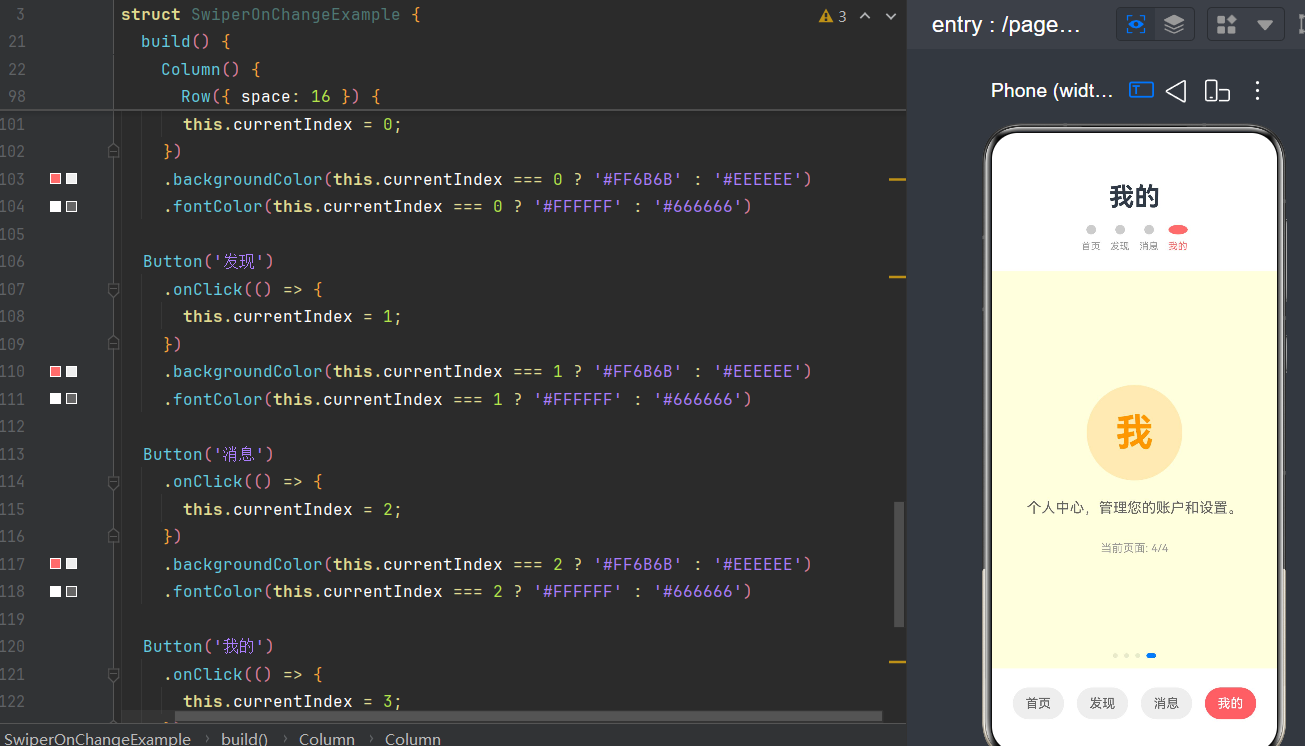
Task: Click line number 113 in the gutter
Action: point(12,454)
